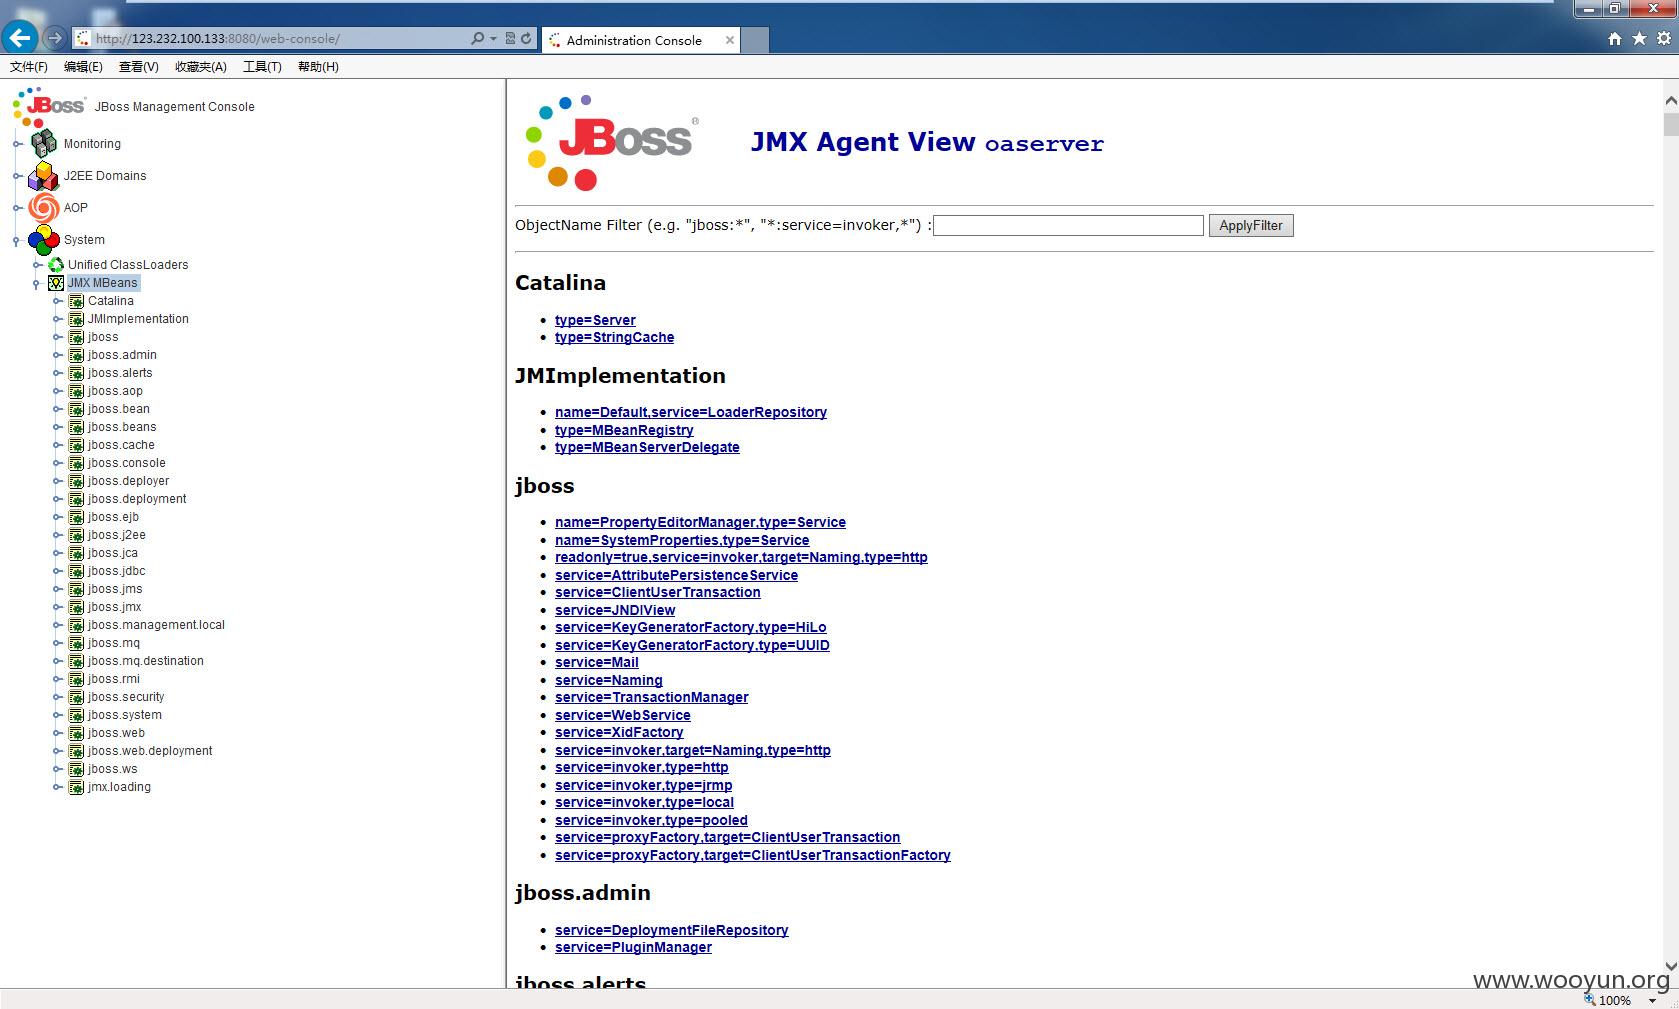Click the jboss.admin domain icon

point(76,355)
